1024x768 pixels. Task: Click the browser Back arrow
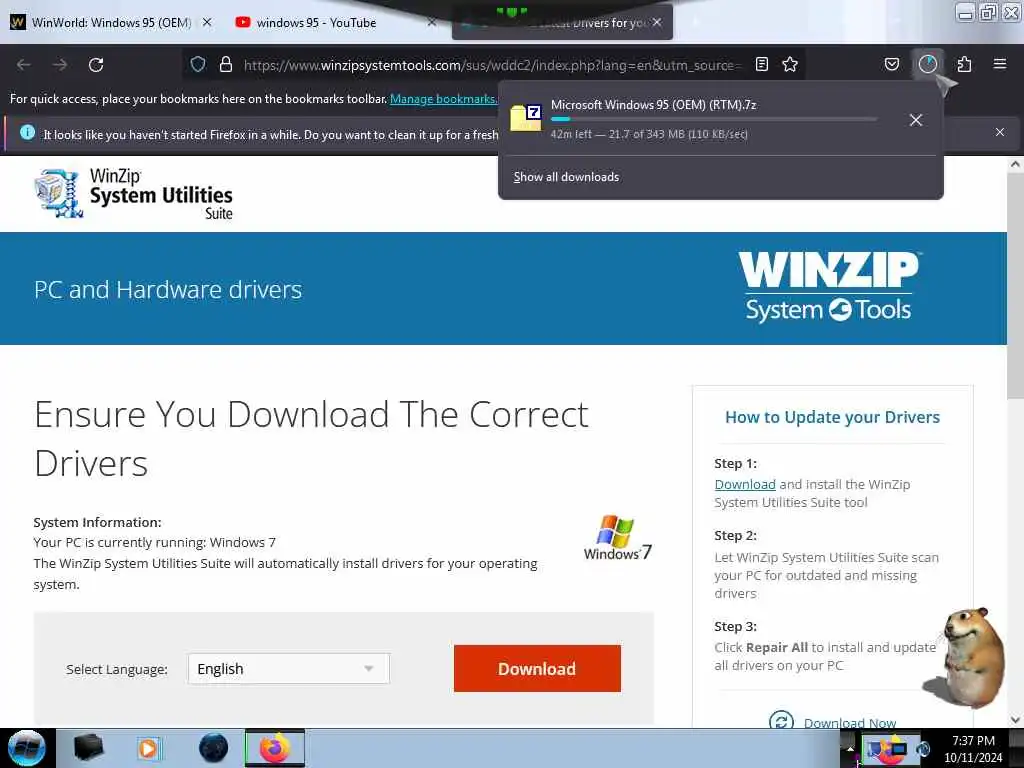[x=24, y=65]
